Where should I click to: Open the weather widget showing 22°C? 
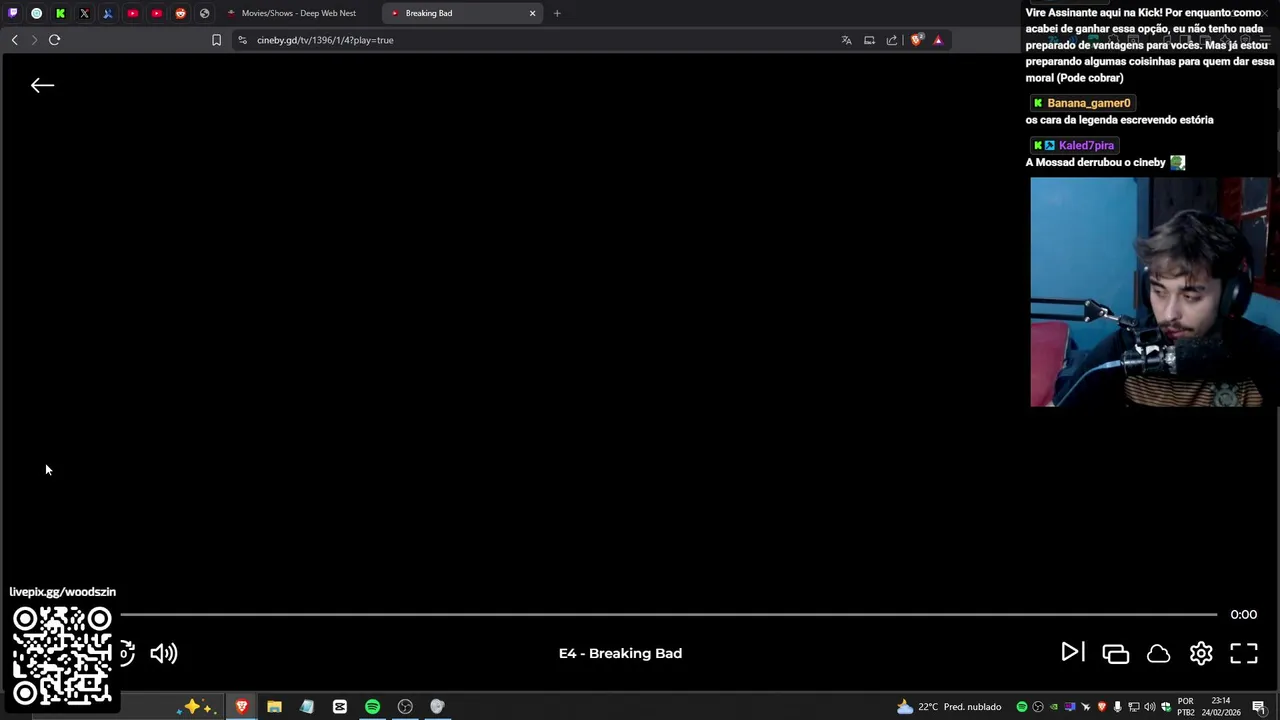pos(949,707)
